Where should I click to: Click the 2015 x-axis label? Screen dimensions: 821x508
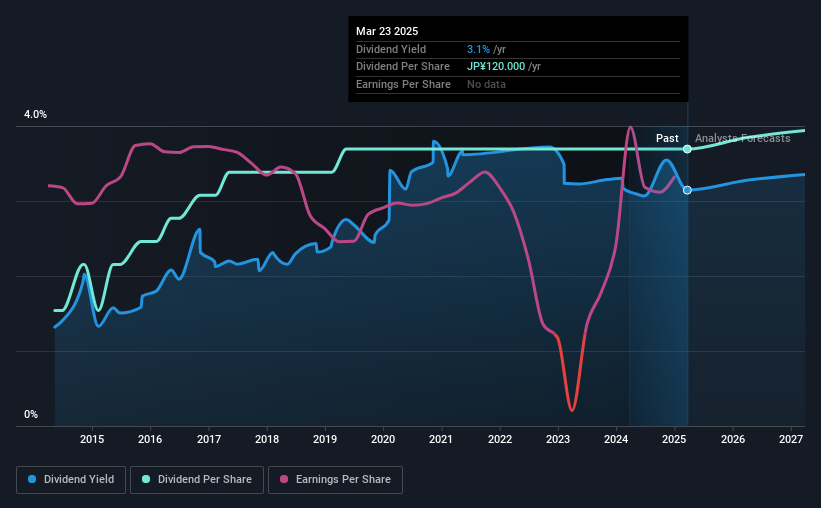pyautogui.click(x=92, y=439)
